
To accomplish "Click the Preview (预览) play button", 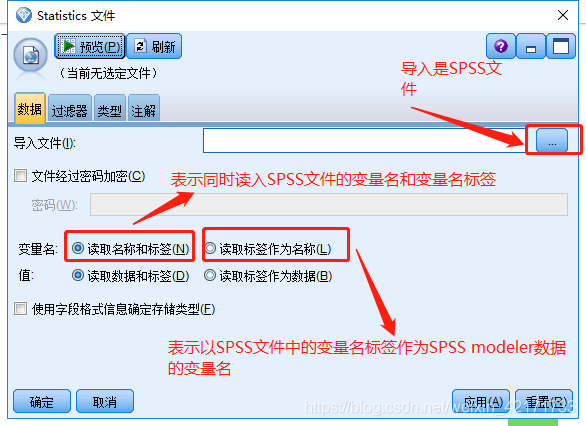I will [x=90, y=46].
